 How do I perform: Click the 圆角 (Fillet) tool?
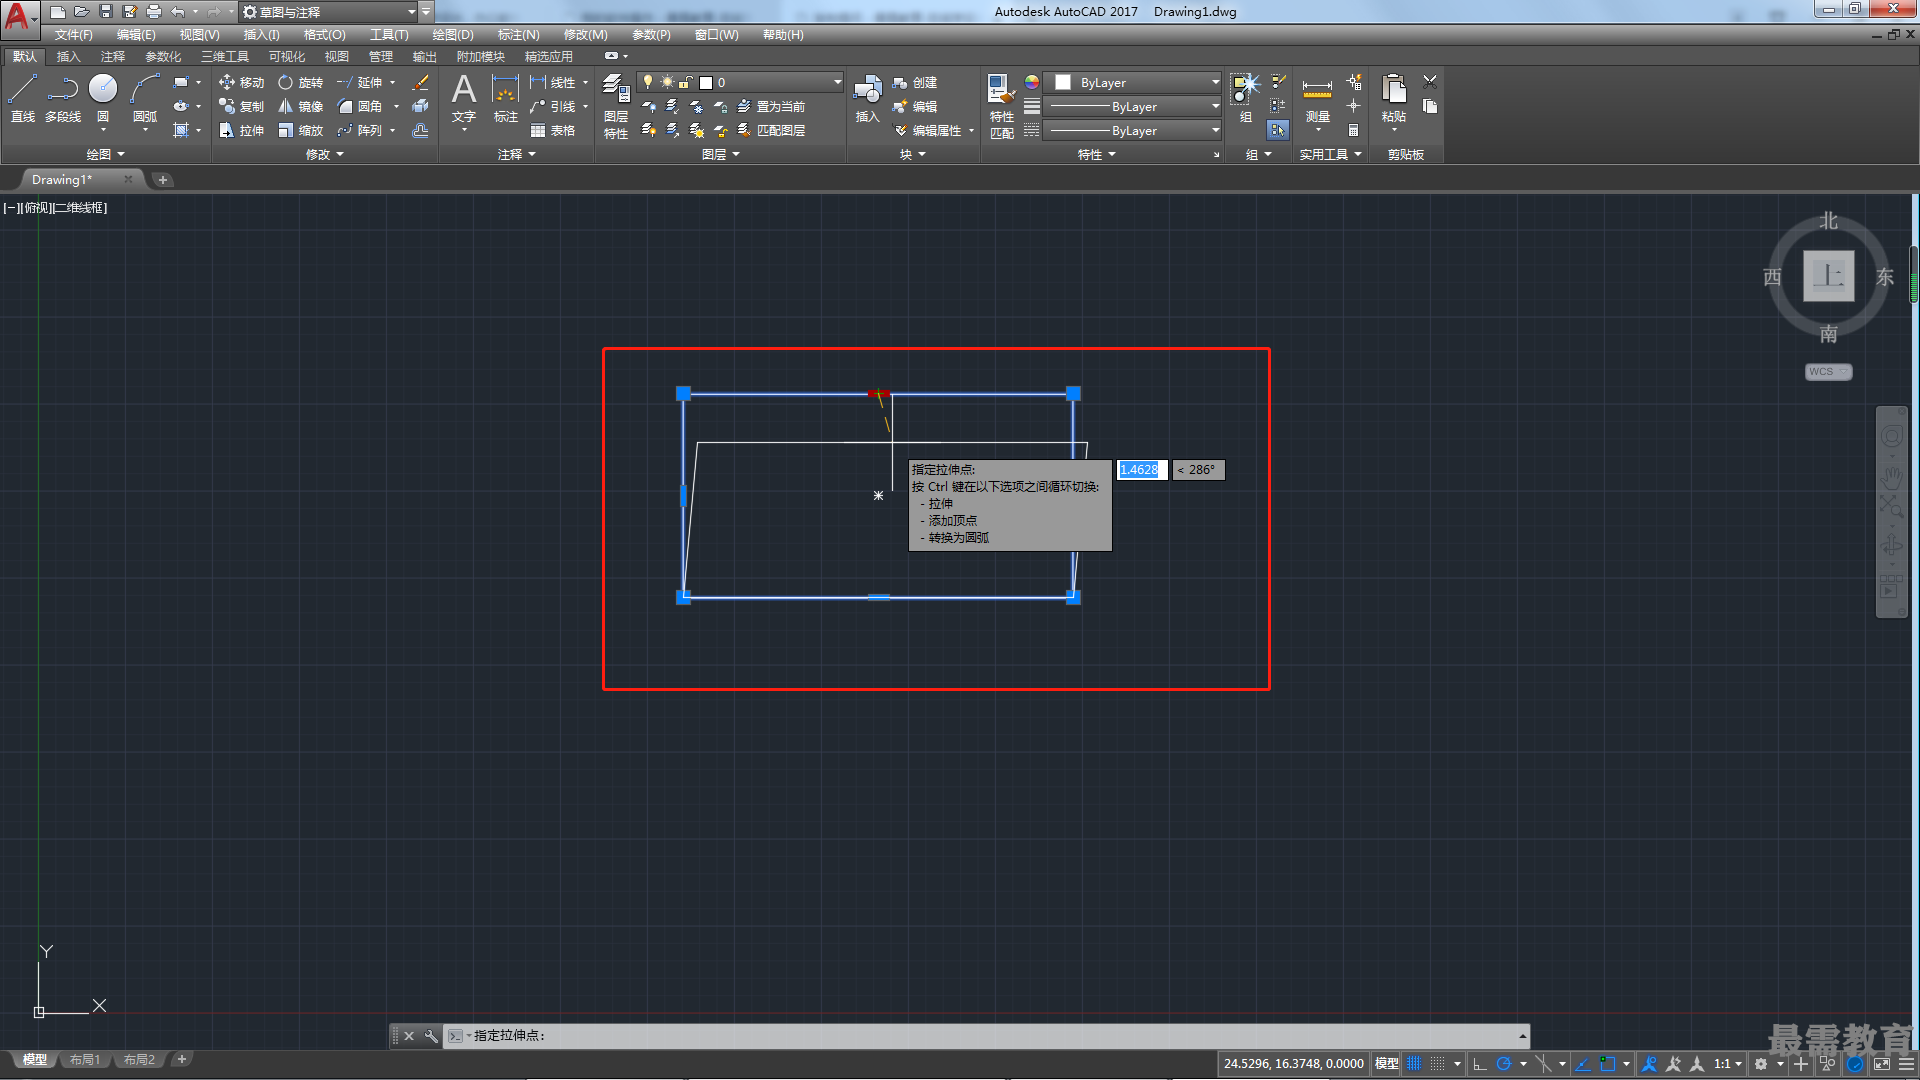click(x=360, y=106)
